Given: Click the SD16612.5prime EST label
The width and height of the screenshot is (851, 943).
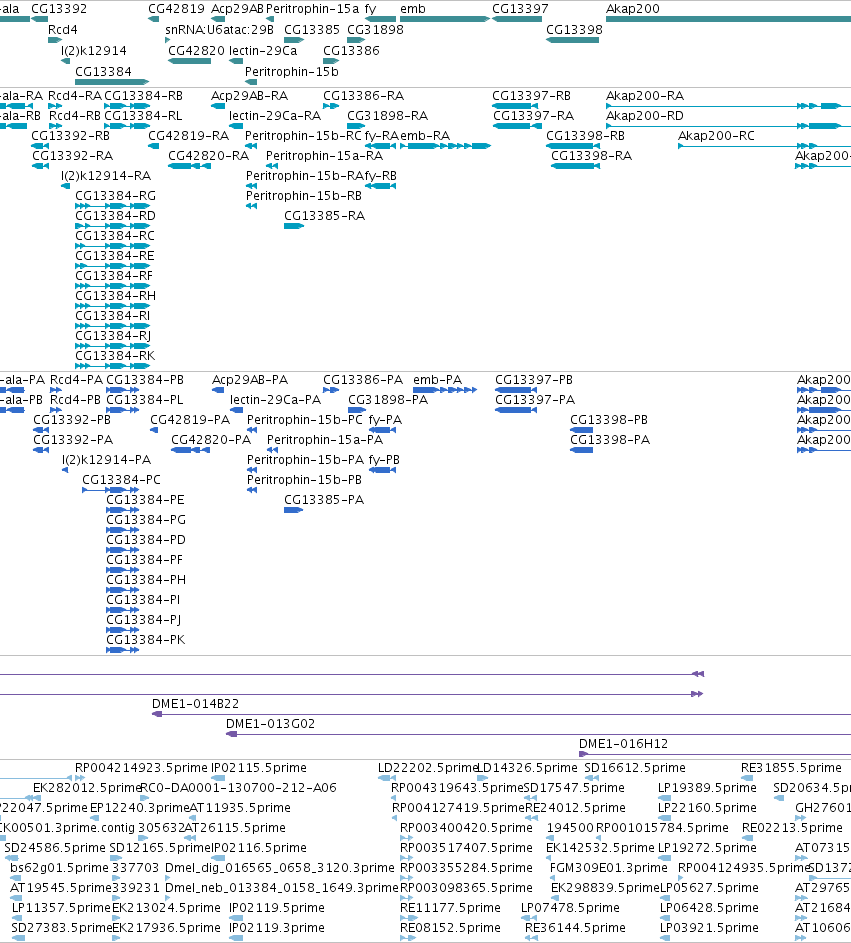Looking at the screenshot, I should click(x=635, y=767).
